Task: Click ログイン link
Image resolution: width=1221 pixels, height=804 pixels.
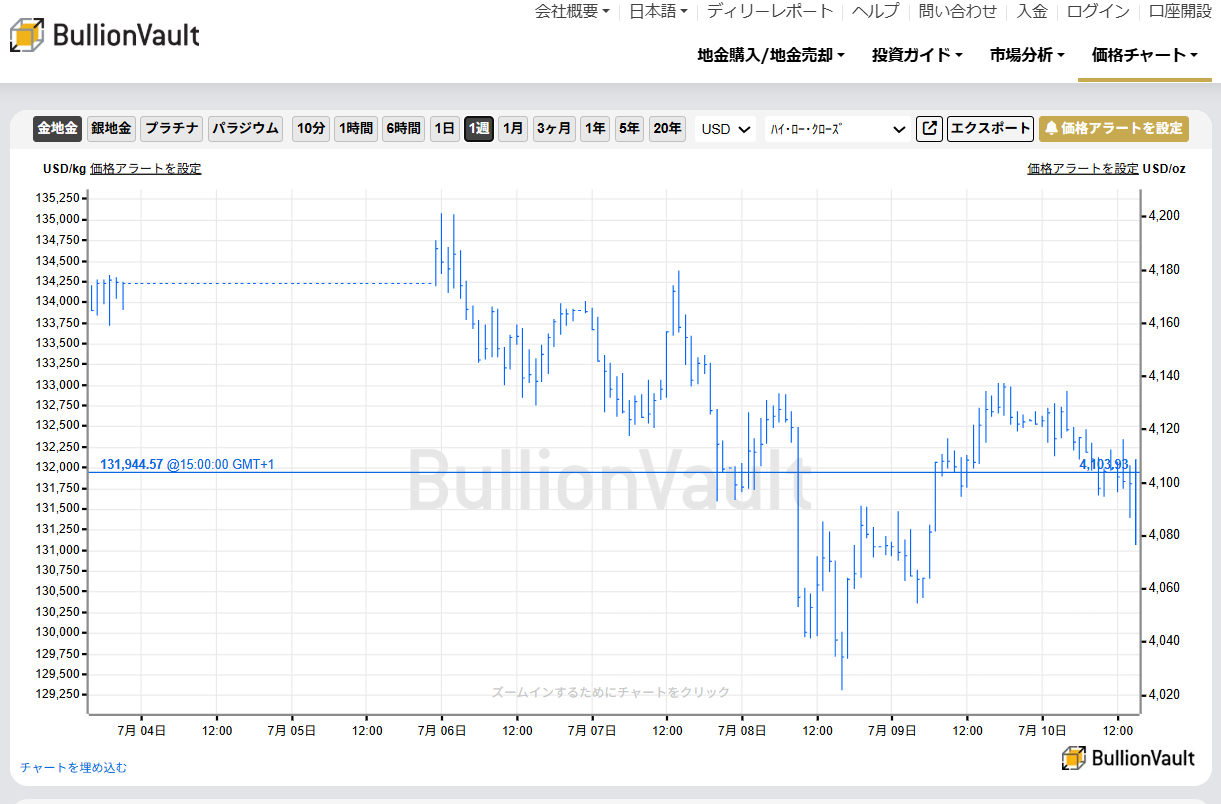Action: click(1098, 11)
